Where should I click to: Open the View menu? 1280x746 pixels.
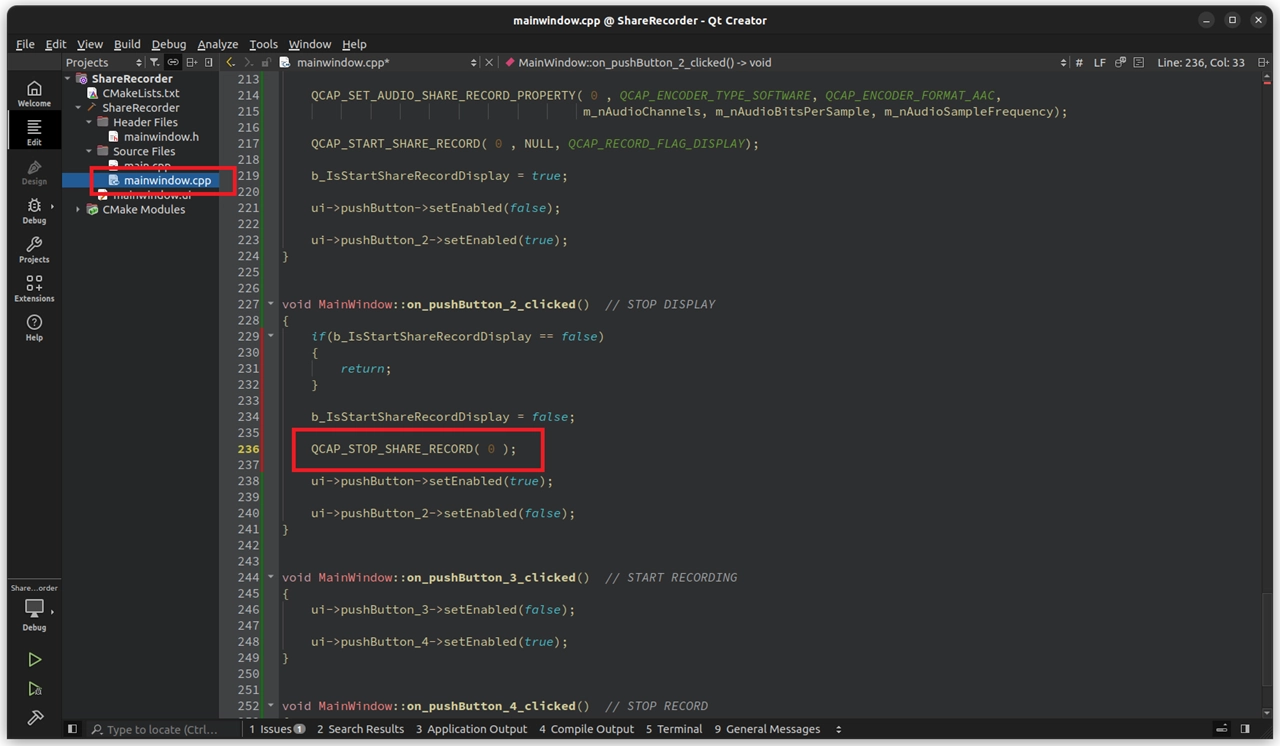(90, 44)
